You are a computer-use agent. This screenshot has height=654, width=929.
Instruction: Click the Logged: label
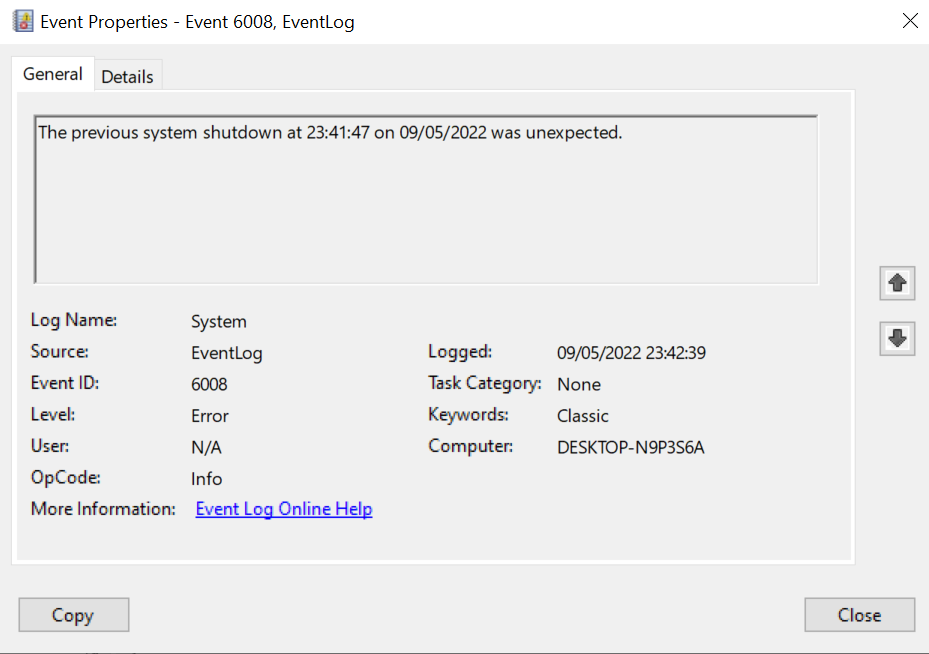click(x=460, y=352)
